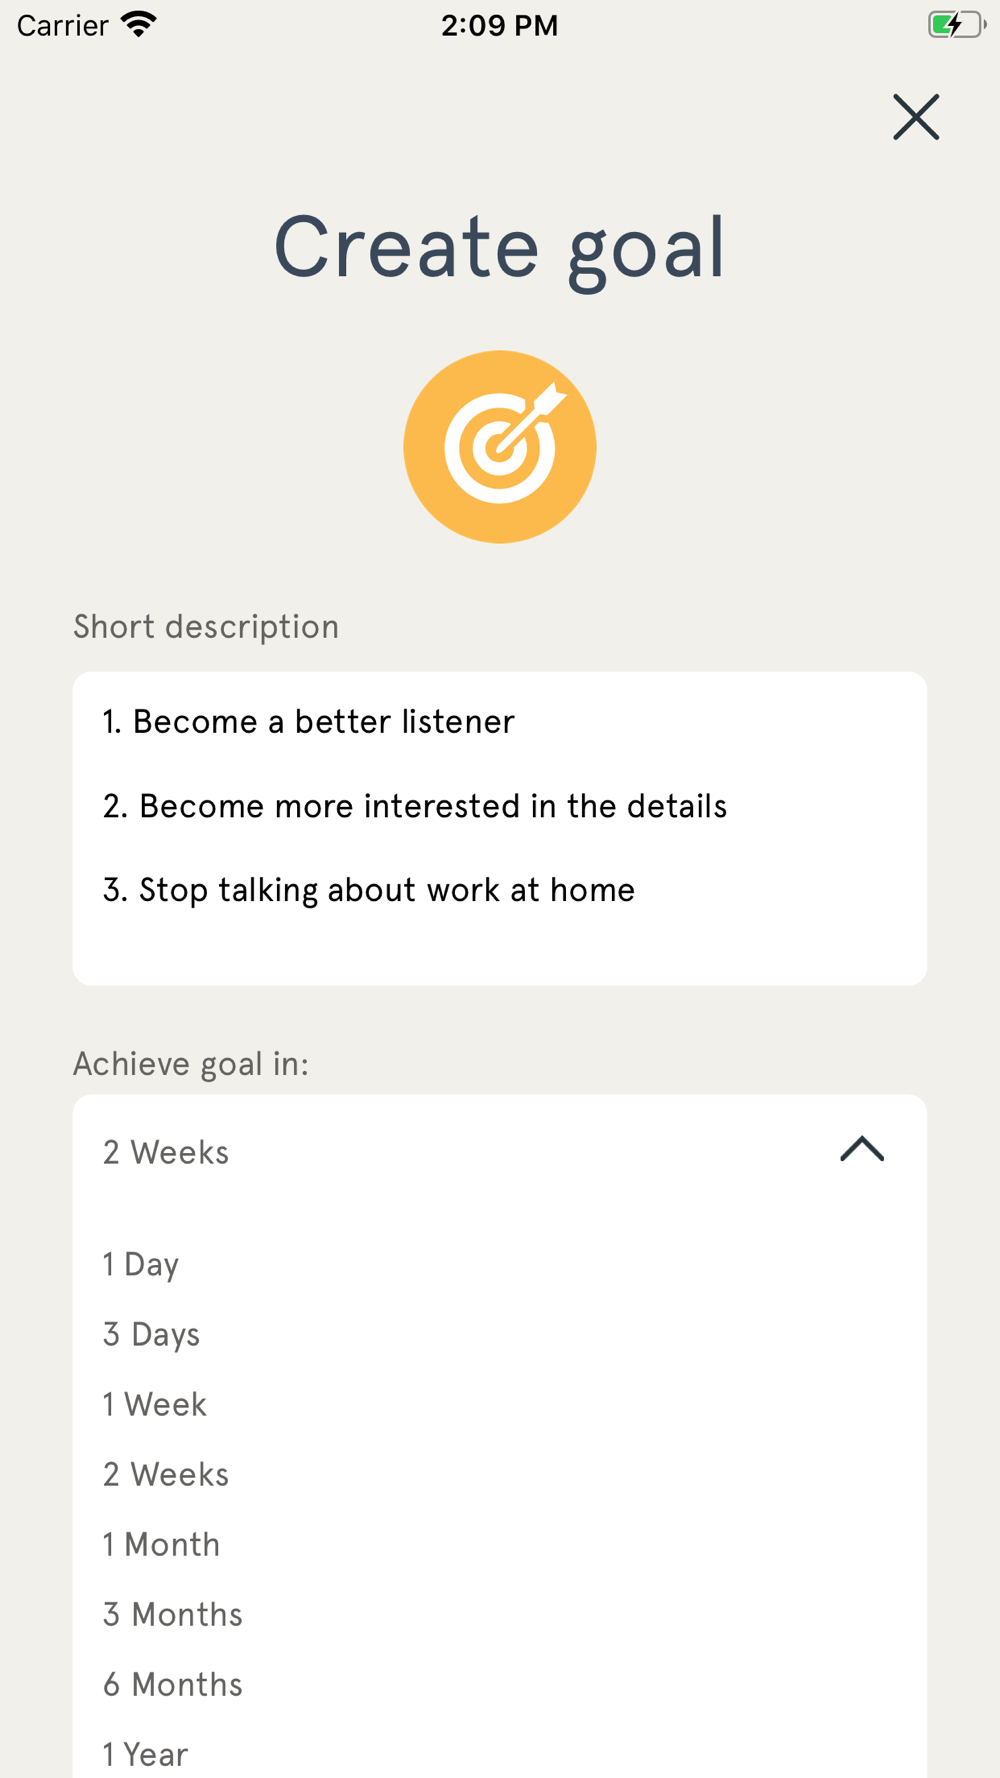This screenshot has width=1000, height=1778.
Task: Select 3 Months as goal duration
Action: point(172,1615)
